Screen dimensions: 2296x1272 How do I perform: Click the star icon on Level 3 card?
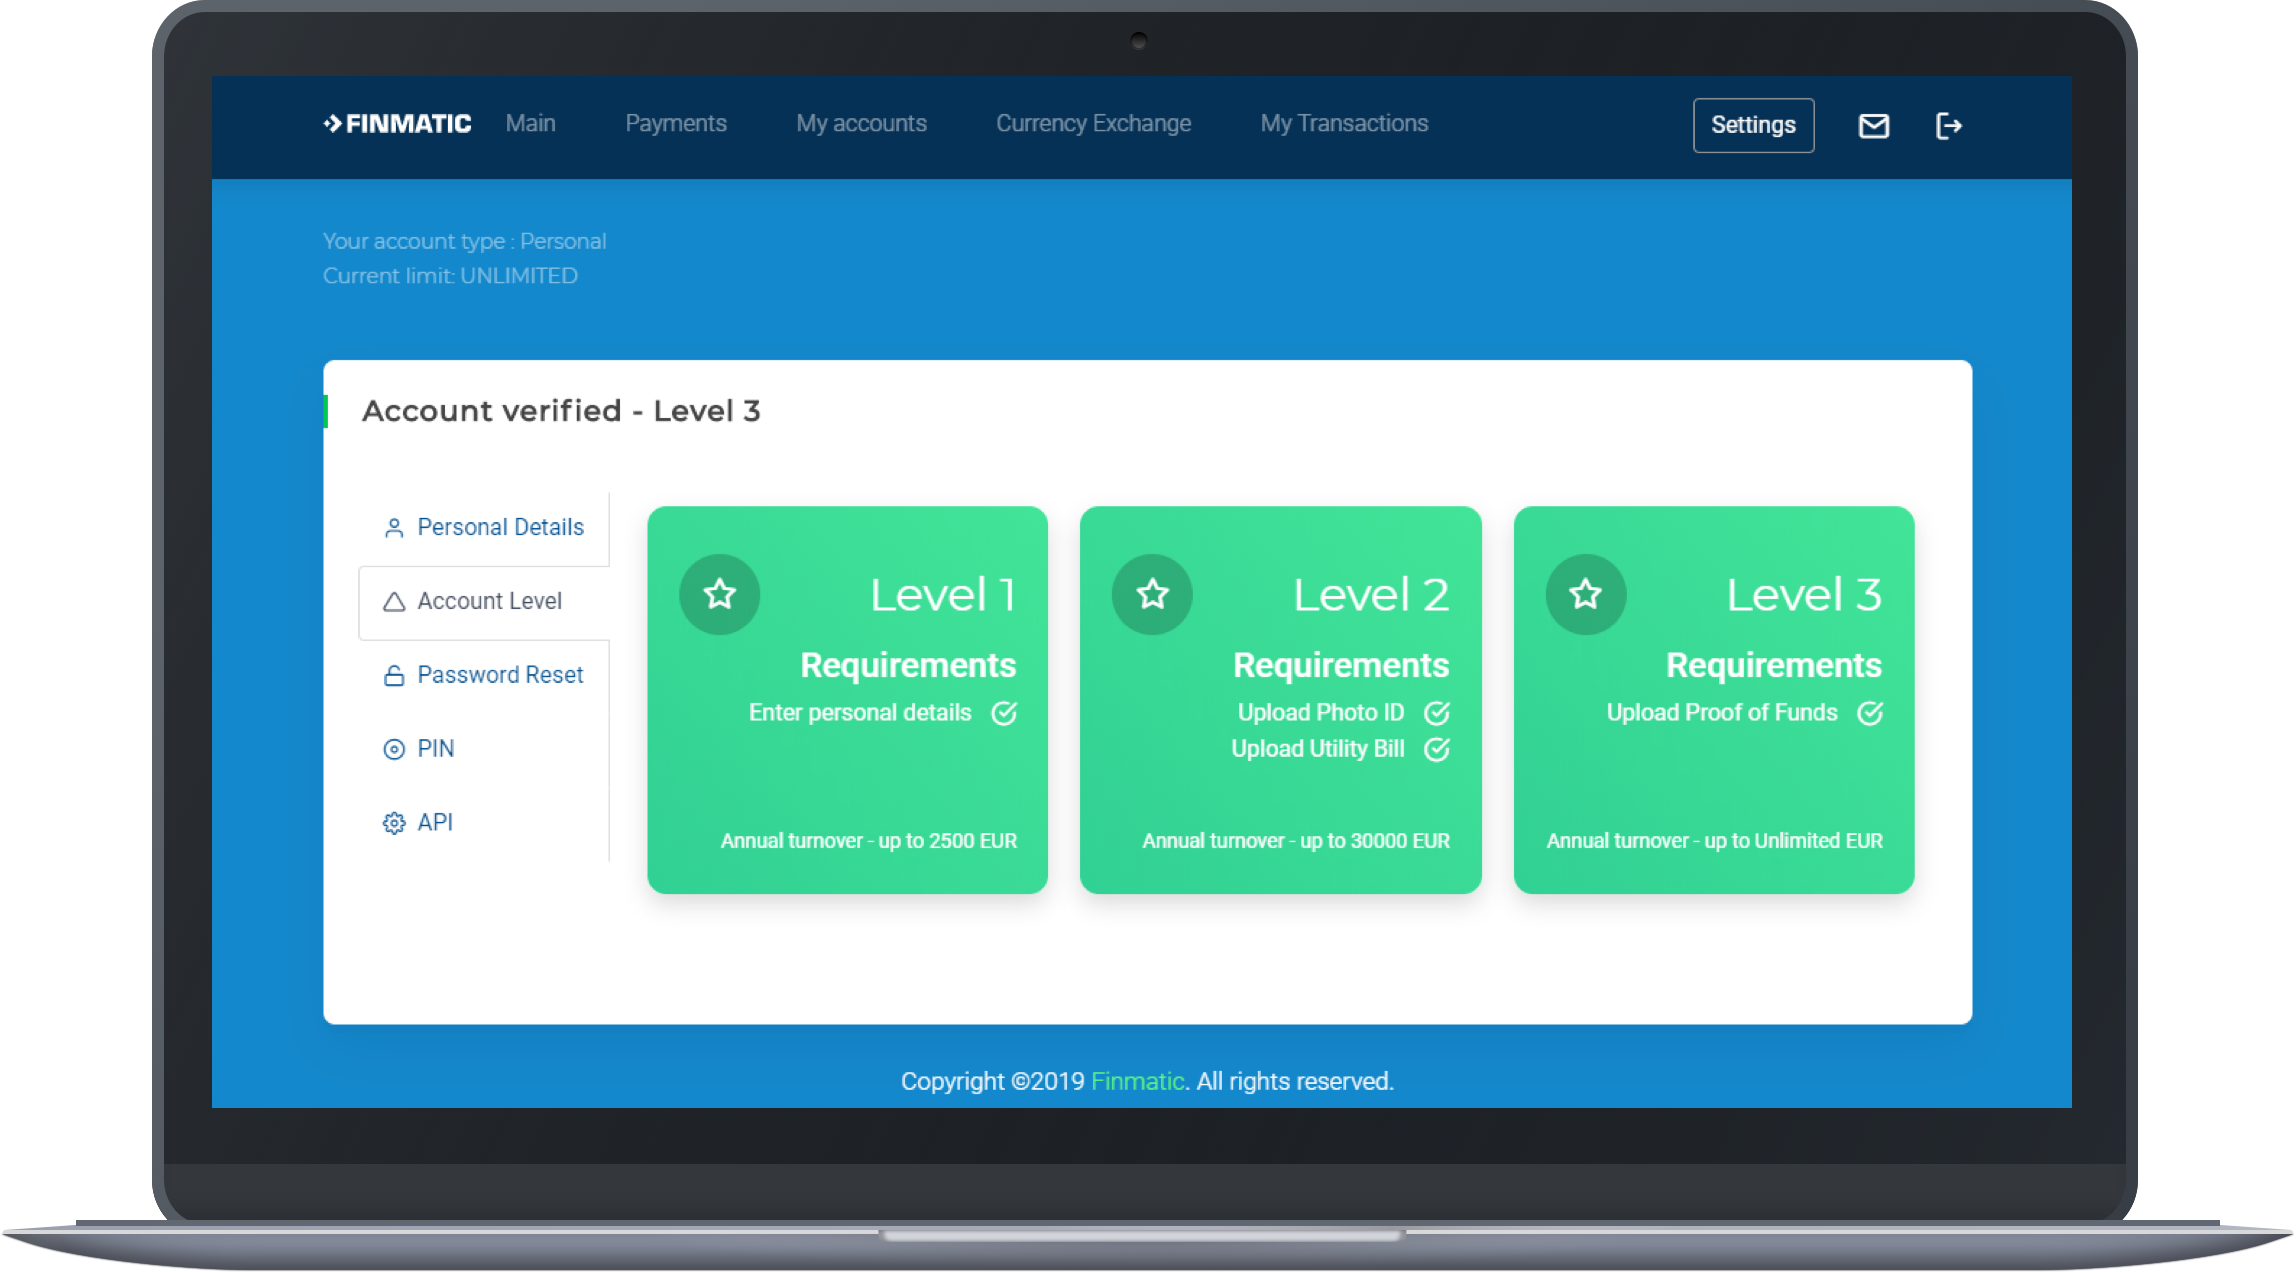point(1585,594)
